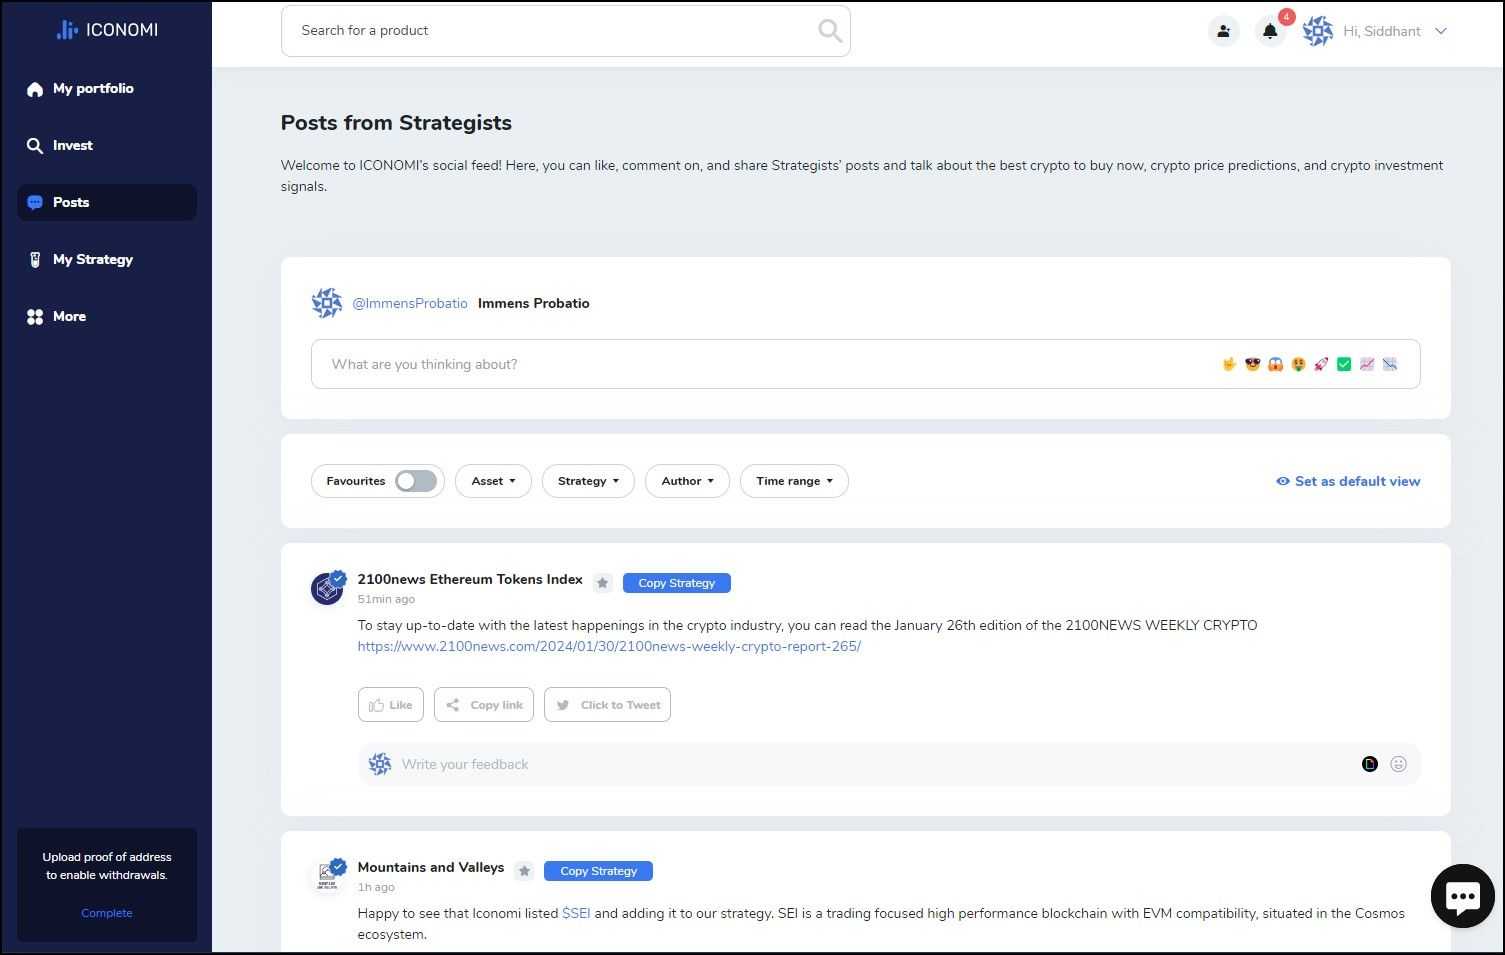
Task: Enable the Favourites filter toggle
Action: (x=415, y=481)
